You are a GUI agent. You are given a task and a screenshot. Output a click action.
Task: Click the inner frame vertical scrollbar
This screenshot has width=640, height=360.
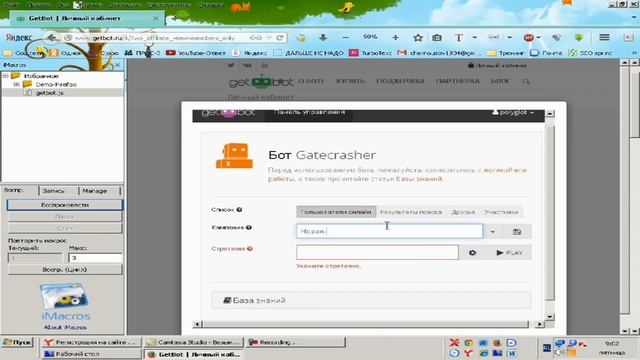[550, 213]
